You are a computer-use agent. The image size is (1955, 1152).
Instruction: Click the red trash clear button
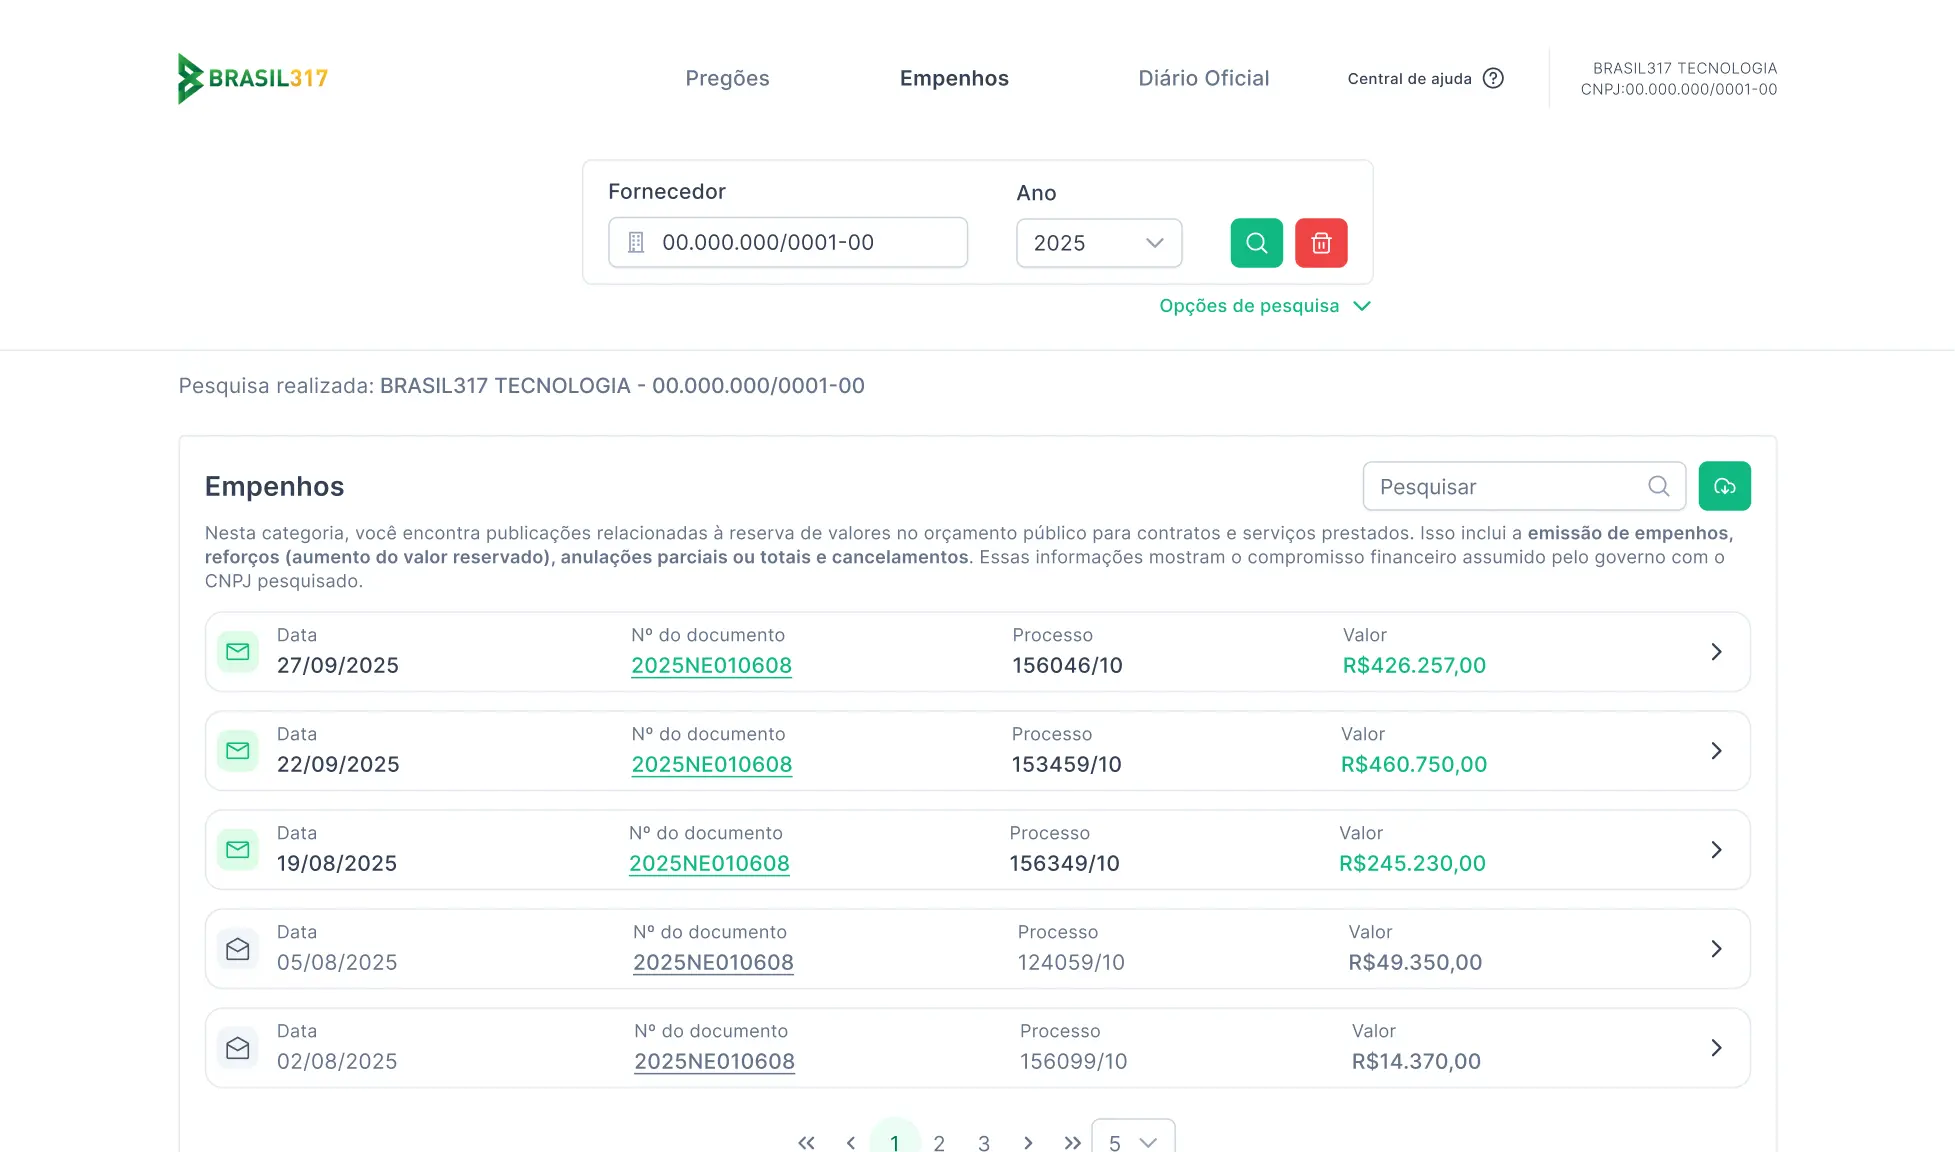click(x=1321, y=243)
